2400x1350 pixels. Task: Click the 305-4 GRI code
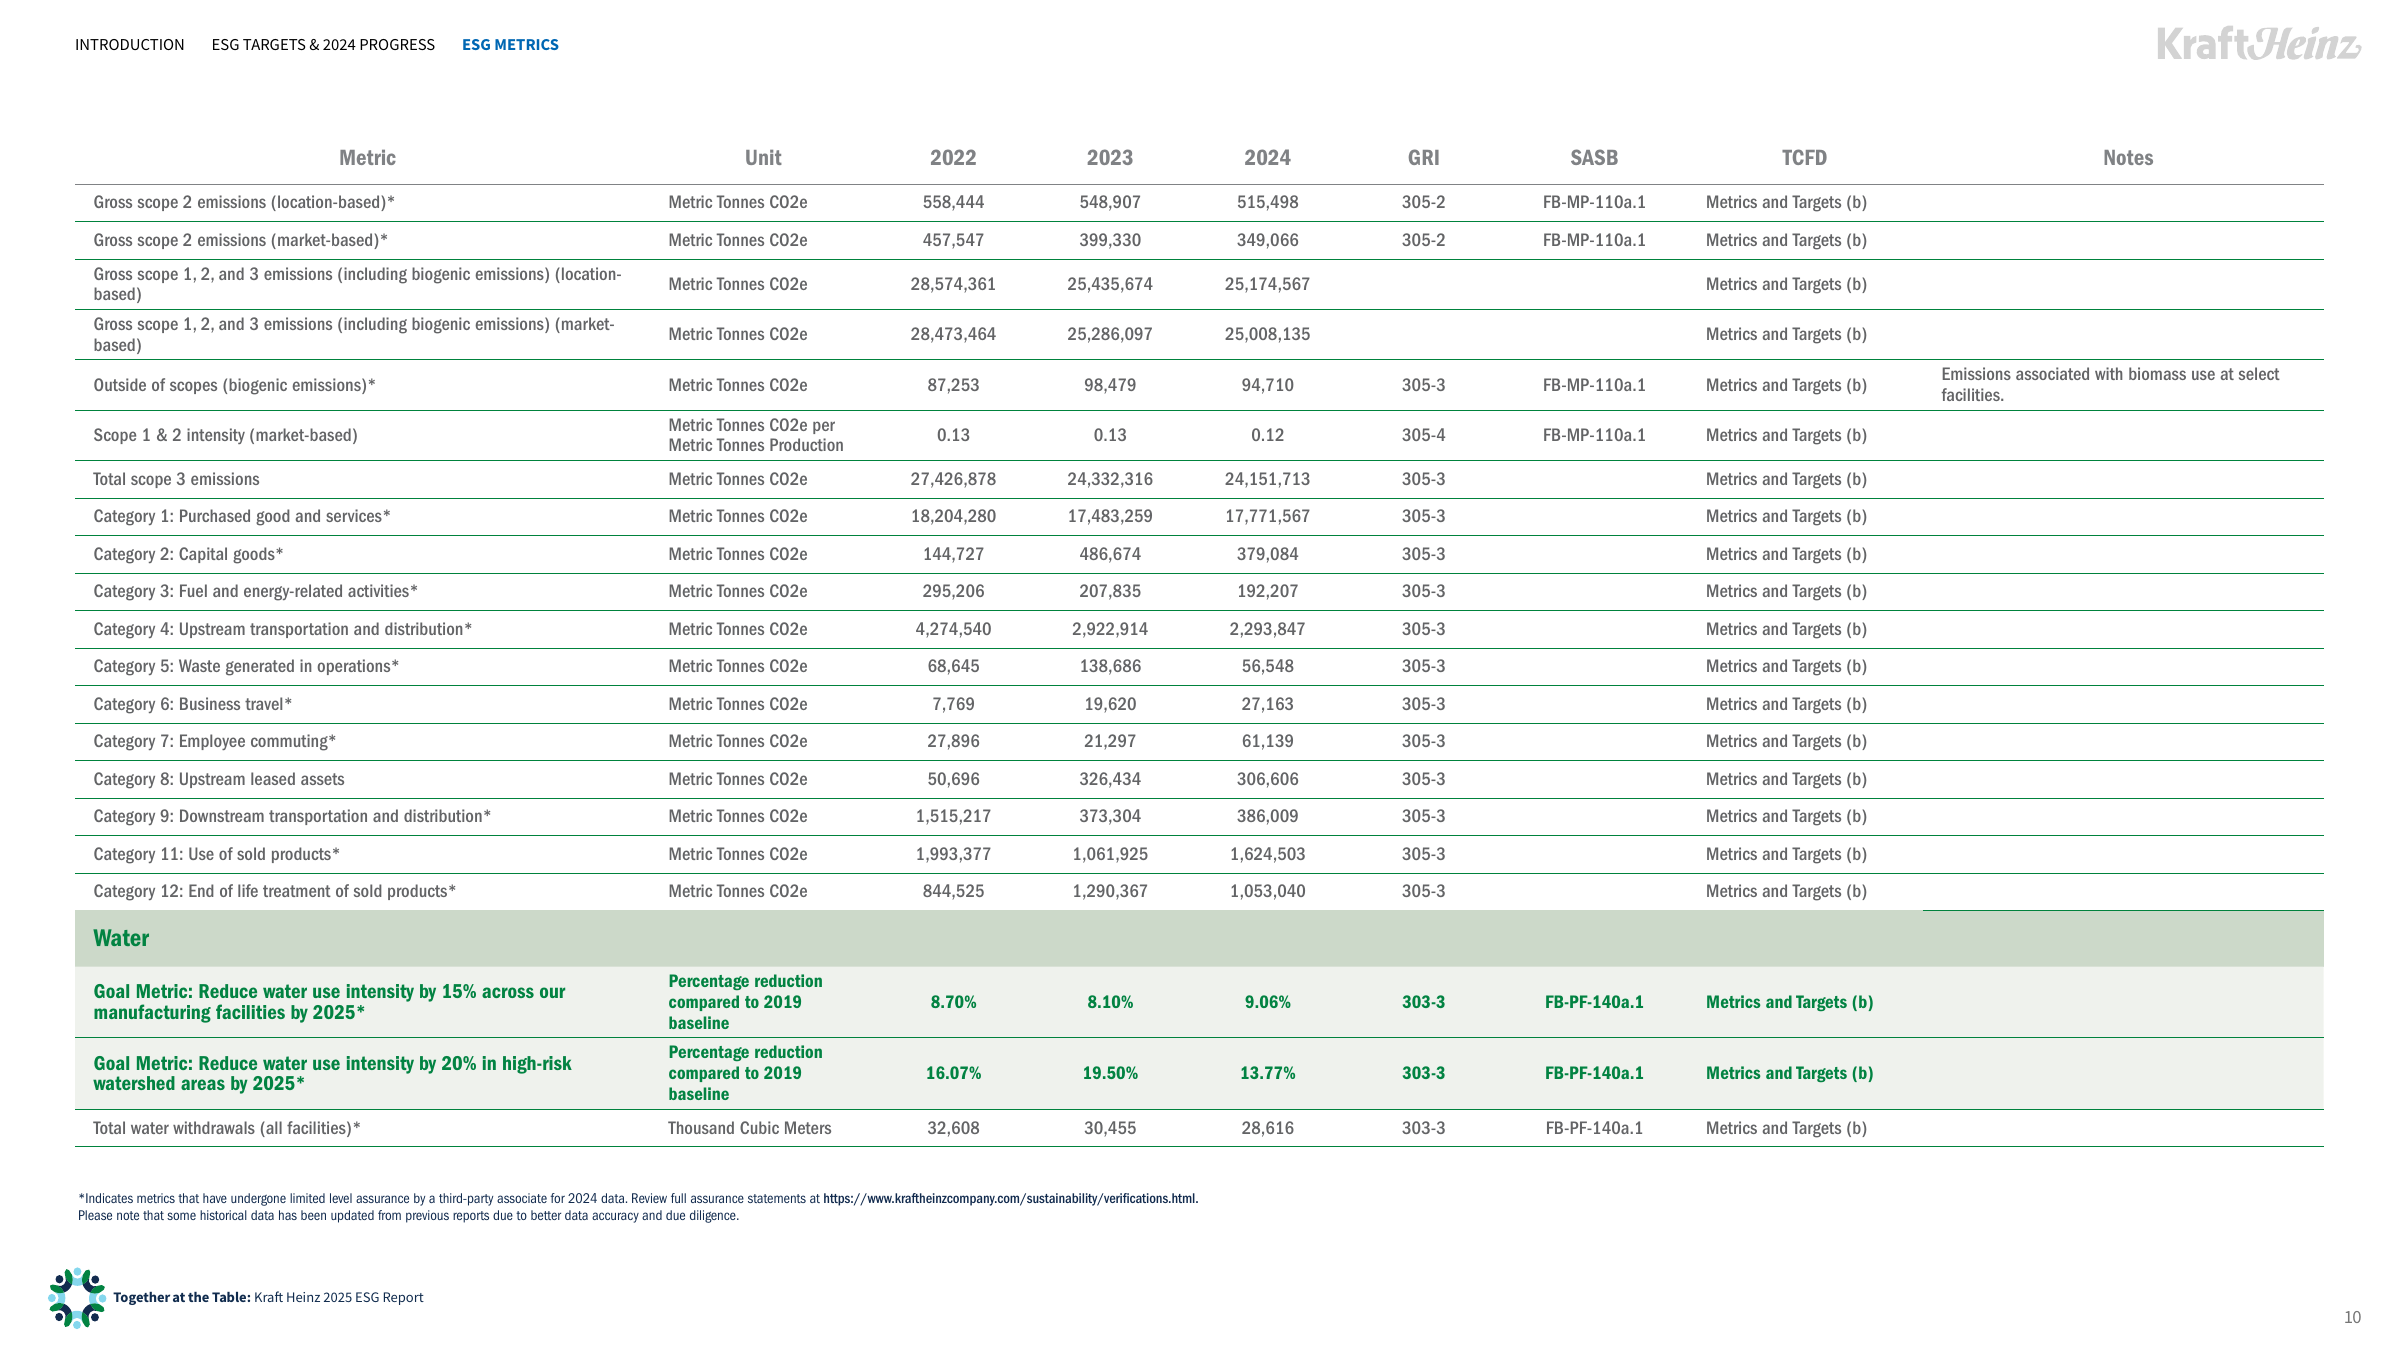[1423, 435]
